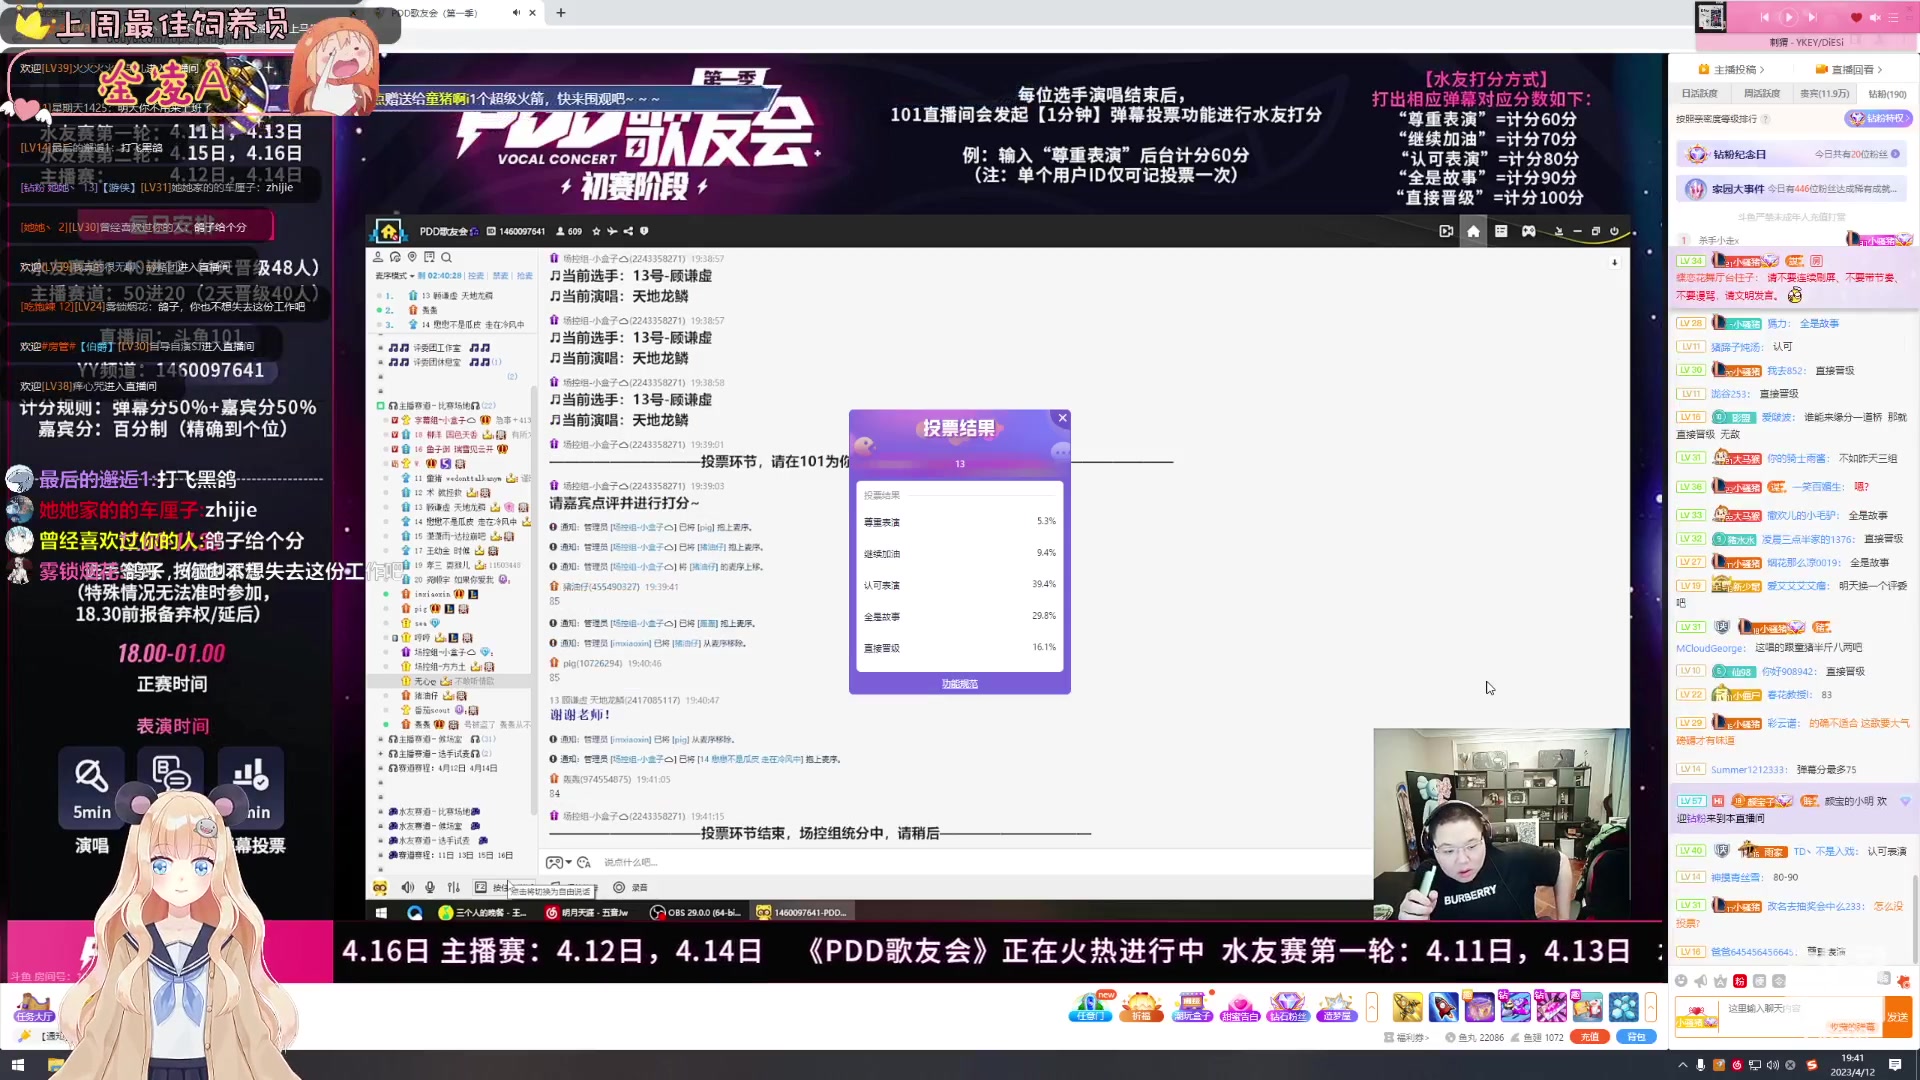The height and width of the screenshot is (1080, 1920).
Task: Favorite the PDD歌友会 channel star icon
Action: (x=597, y=231)
